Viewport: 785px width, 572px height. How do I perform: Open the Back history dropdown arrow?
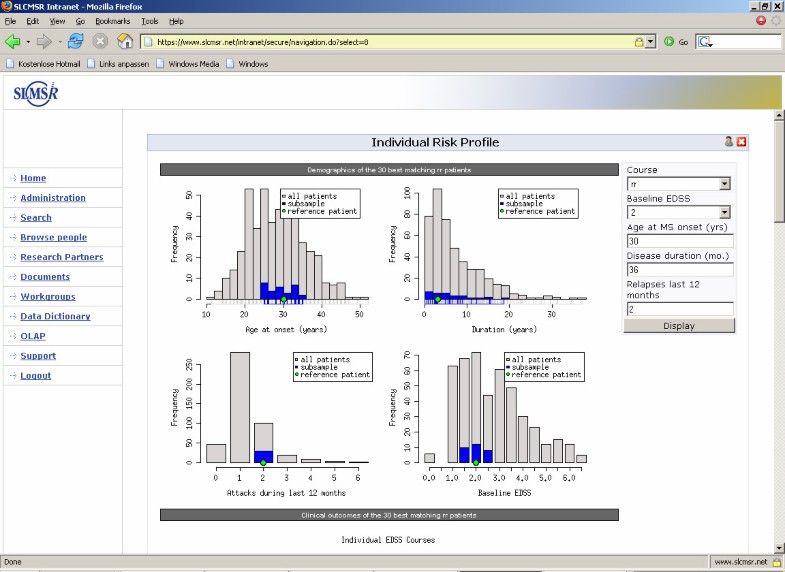pyautogui.click(x=28, y=42)
